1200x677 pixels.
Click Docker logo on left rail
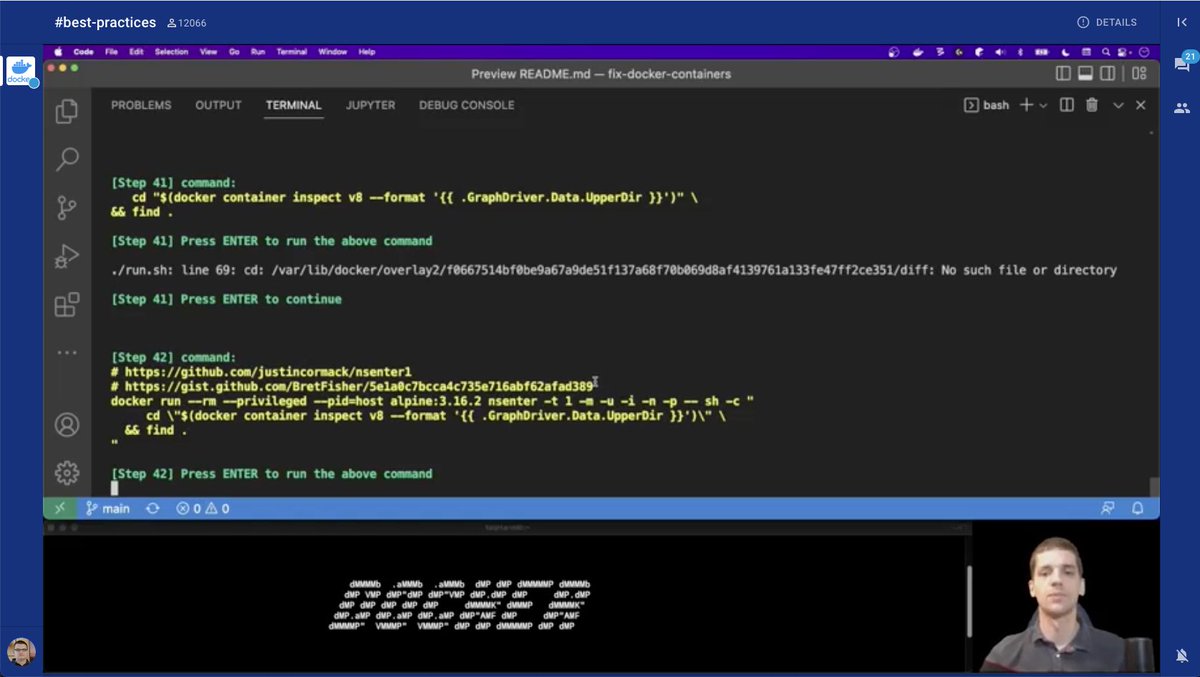click(x=20, y=71)
